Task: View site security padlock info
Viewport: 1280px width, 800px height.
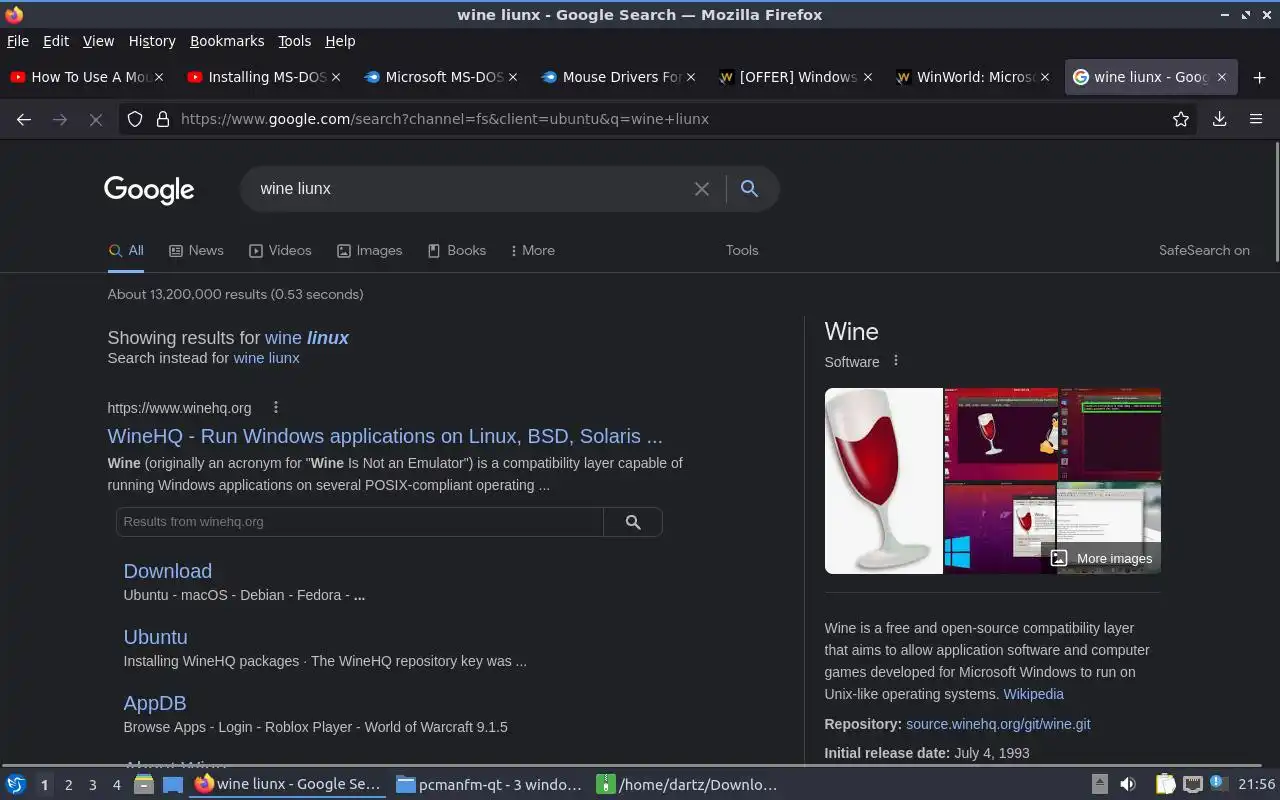Action: pyautogui.click(x=162, y=119)
